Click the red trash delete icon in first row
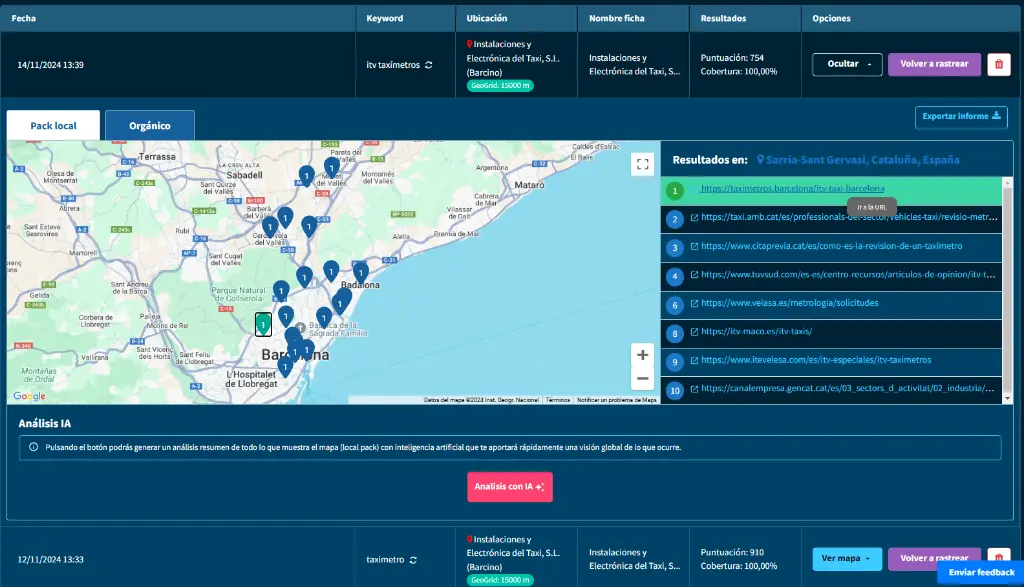 [997, 64]
